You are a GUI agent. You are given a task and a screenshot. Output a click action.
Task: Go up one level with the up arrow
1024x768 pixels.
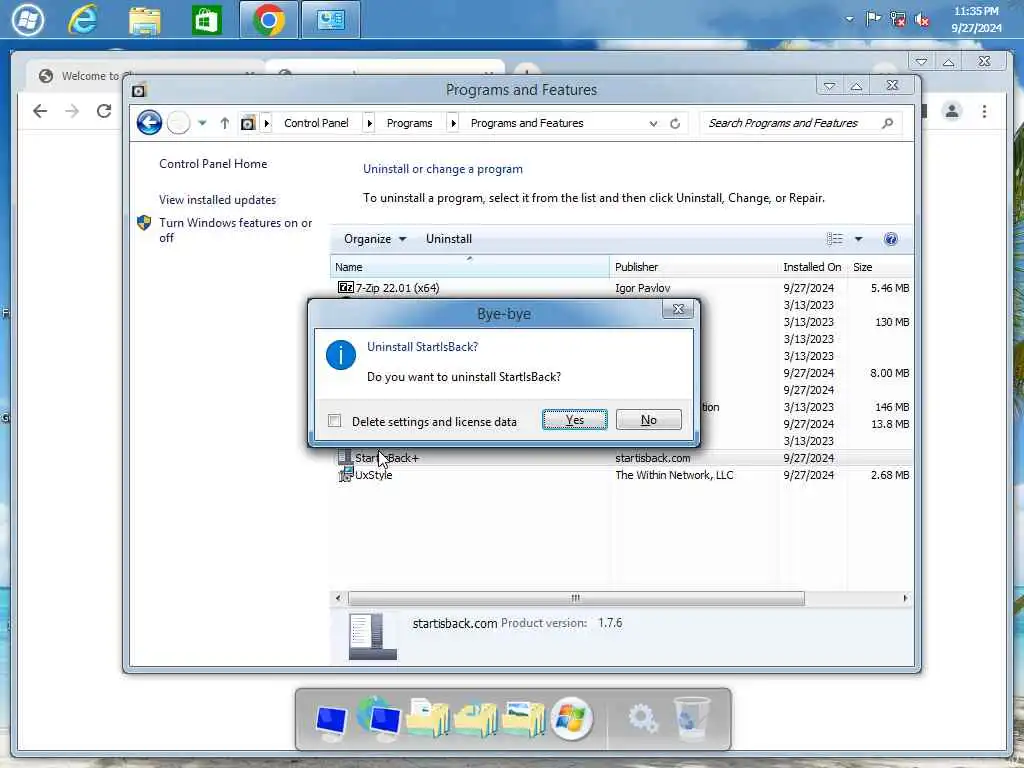pyautogui.click(x=225, y=123)
